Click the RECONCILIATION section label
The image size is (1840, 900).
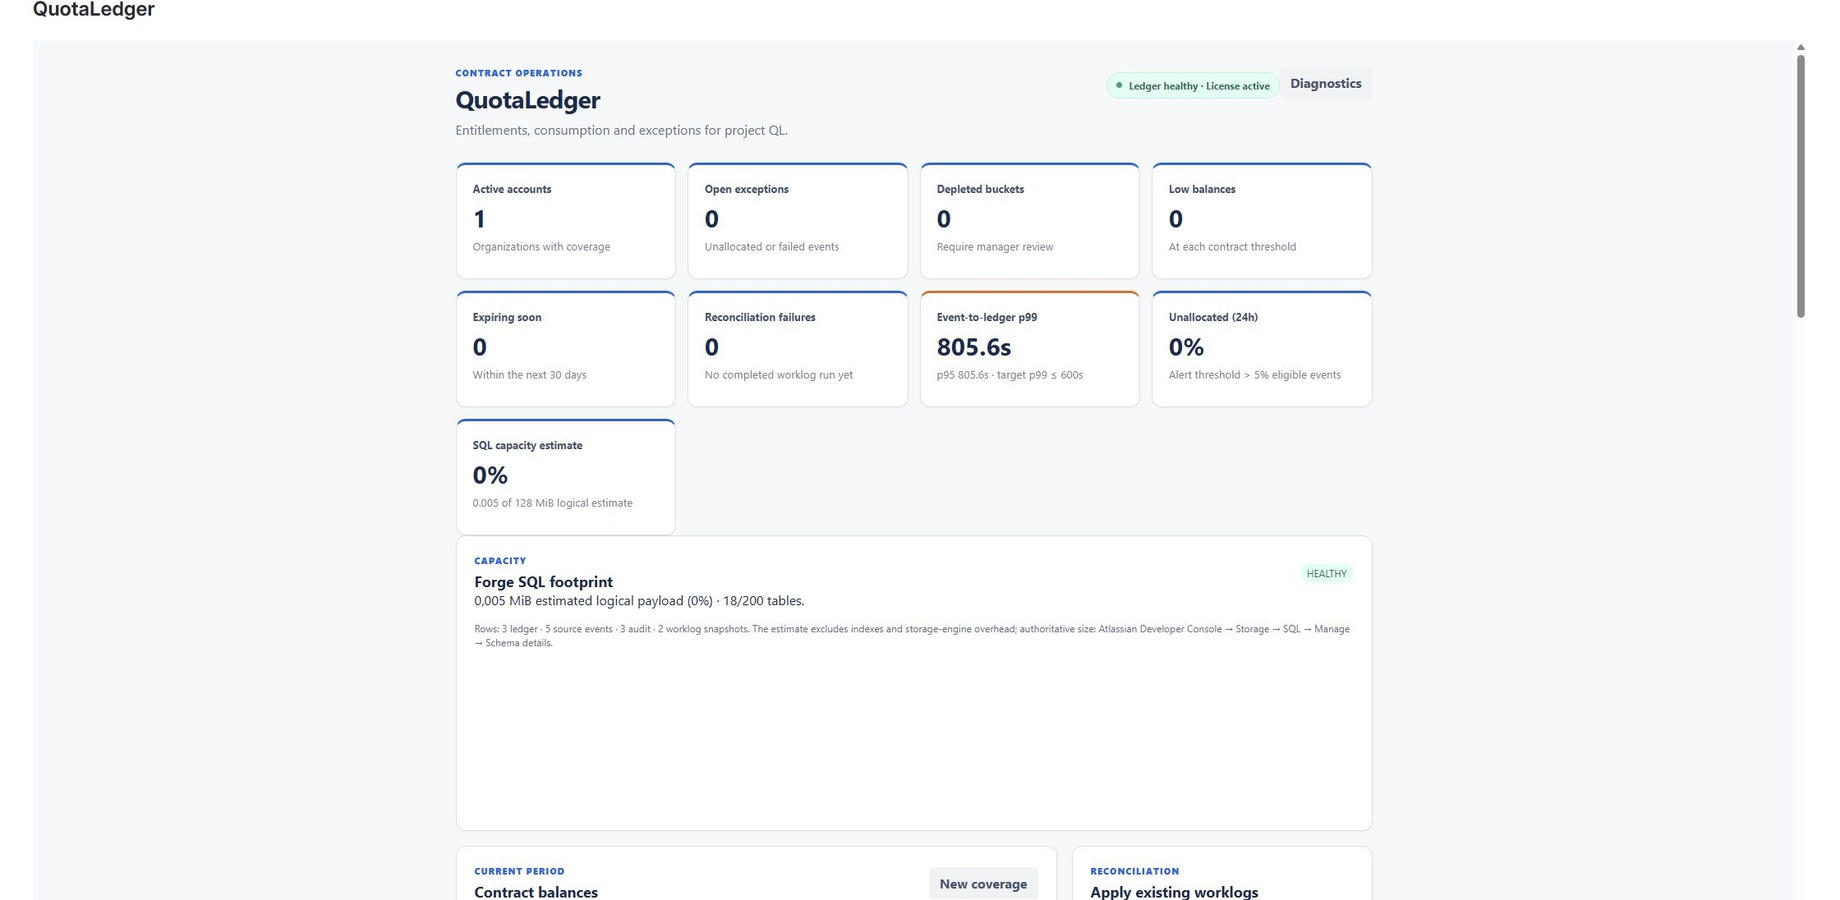point(1134,871)
